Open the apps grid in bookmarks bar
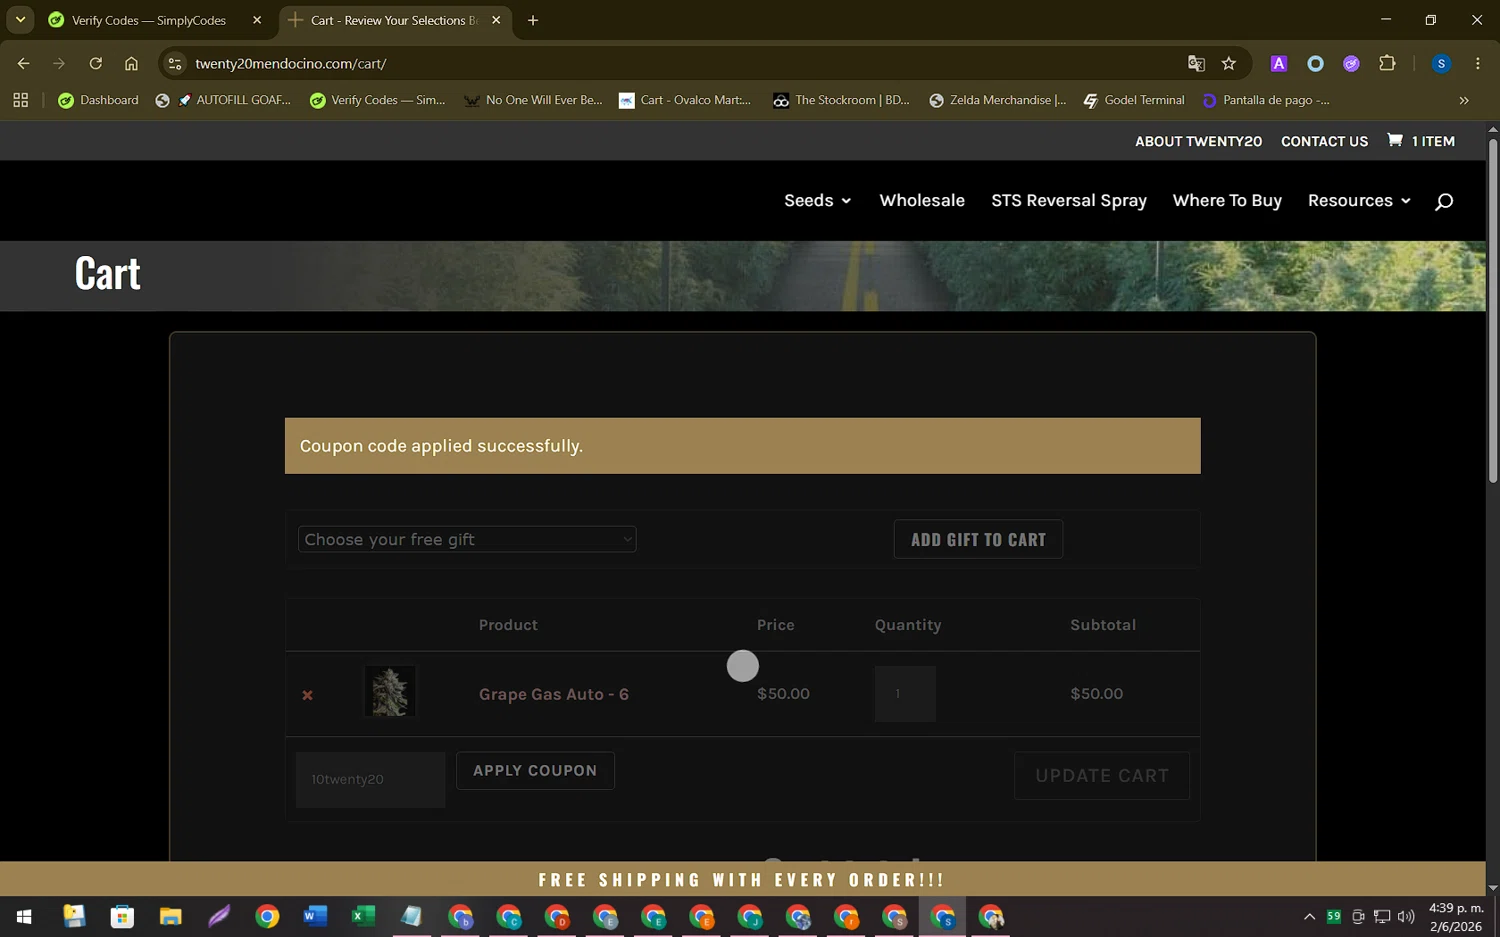The width and height of the screenshot is (1500, 937). 21,100
